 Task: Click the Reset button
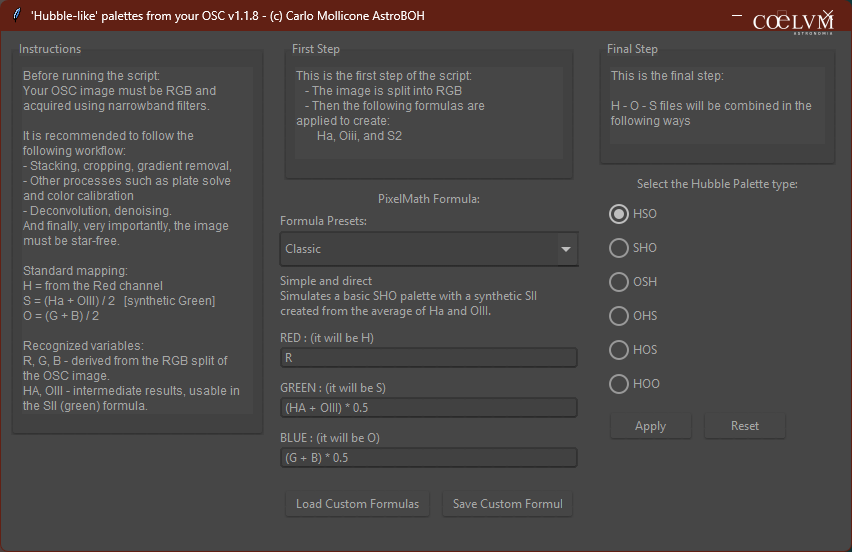744,426
